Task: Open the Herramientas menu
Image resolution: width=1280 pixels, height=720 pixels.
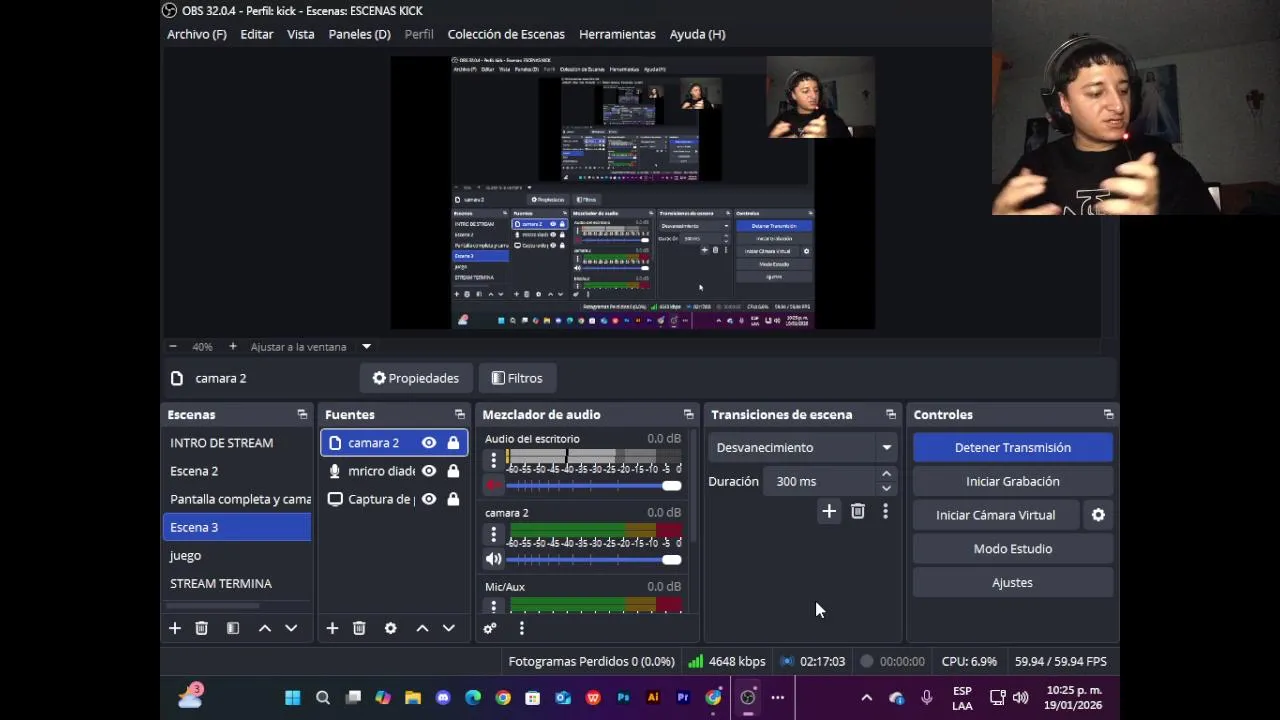Action: coord(617,34)
